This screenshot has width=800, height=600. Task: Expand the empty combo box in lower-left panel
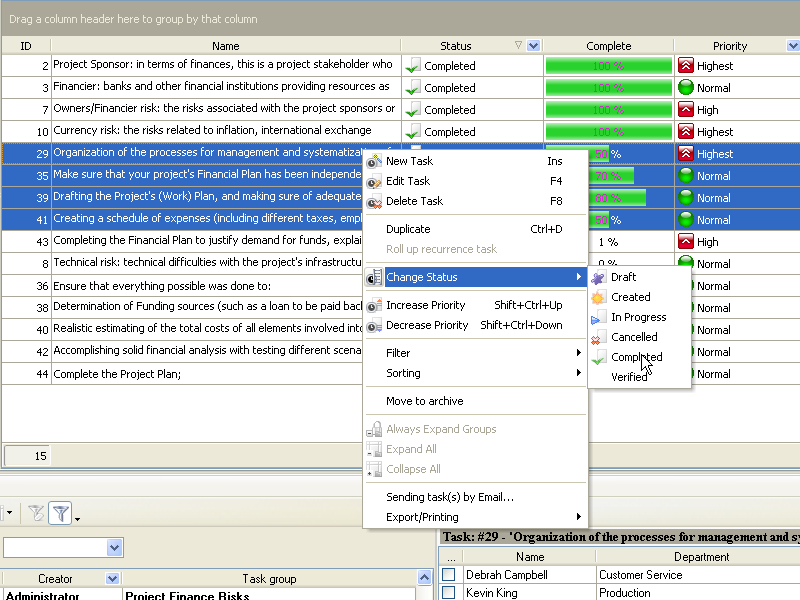click(115, 547)
